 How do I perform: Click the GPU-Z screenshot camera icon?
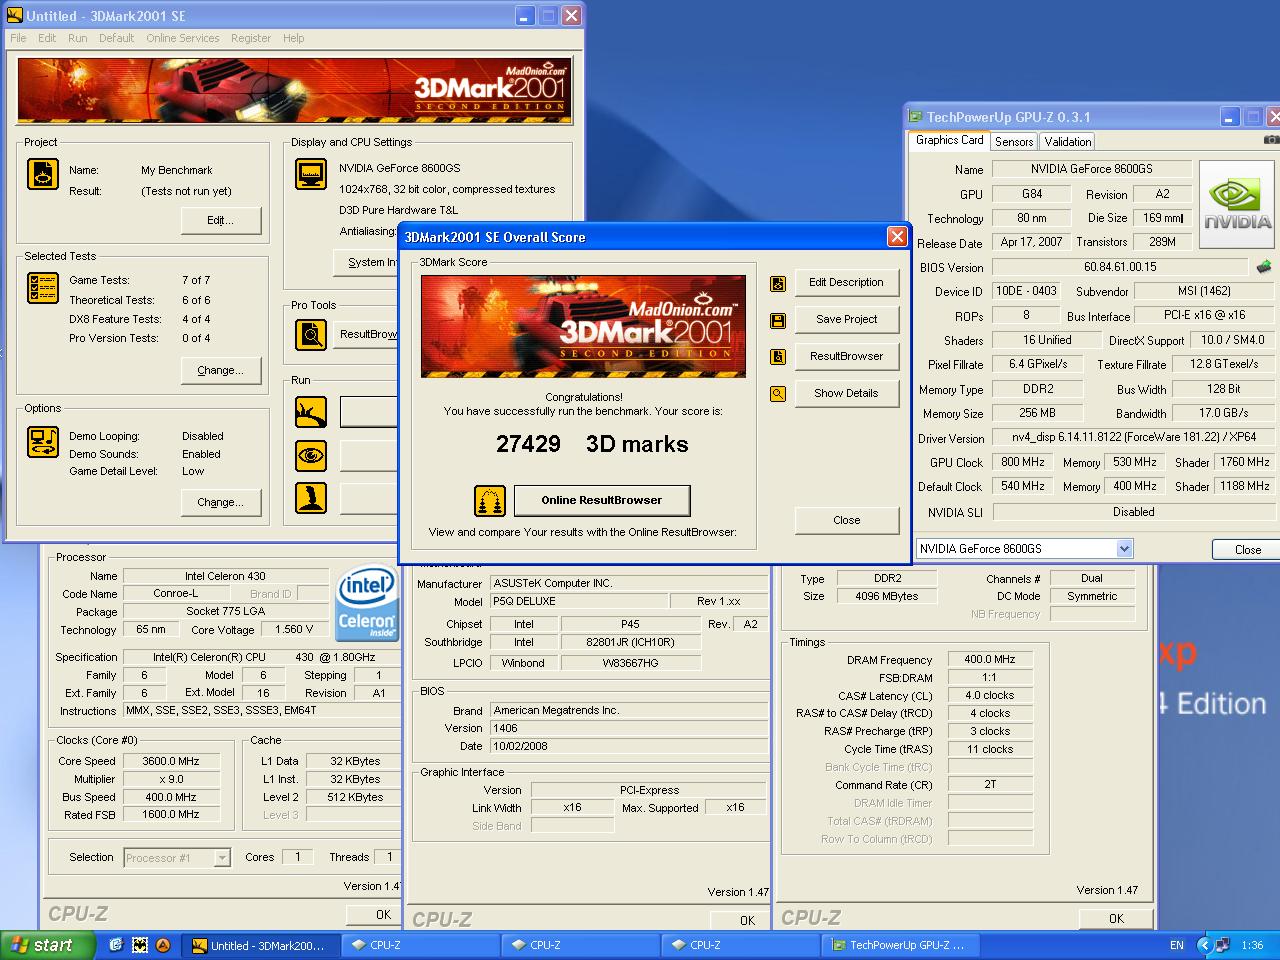(x=1271, y=140)
